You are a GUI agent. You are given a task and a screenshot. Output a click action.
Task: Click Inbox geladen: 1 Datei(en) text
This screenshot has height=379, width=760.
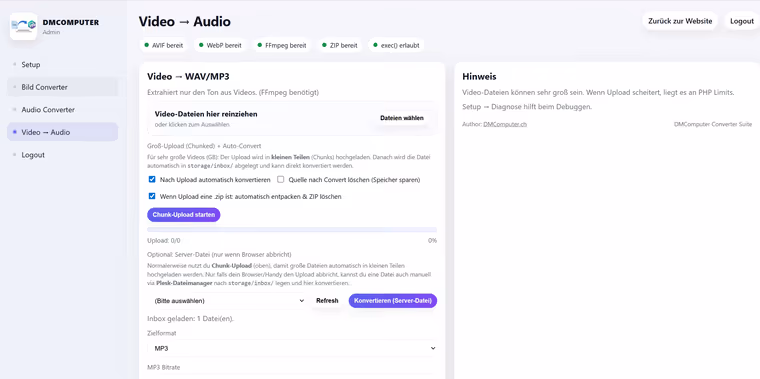click(x=190, y=318)
